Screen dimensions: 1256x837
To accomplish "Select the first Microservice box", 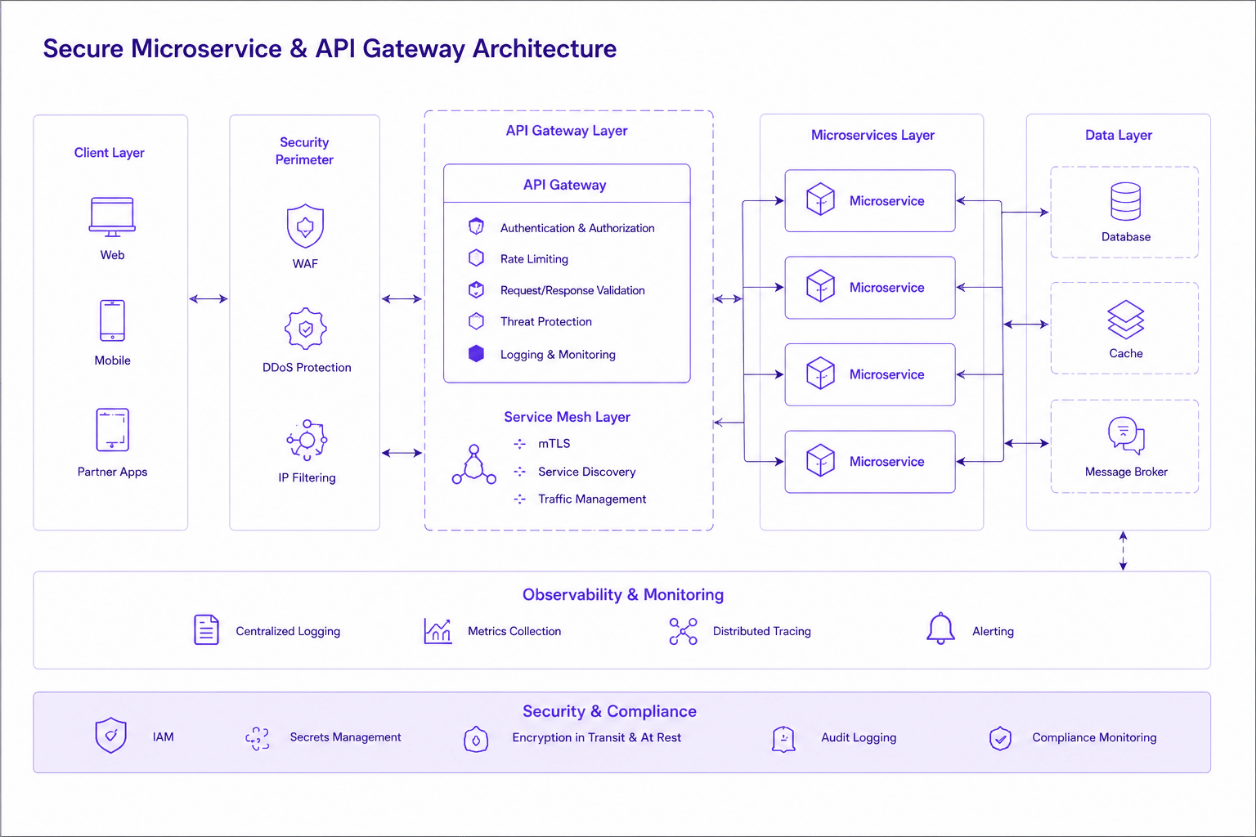I will click(870, 201).
